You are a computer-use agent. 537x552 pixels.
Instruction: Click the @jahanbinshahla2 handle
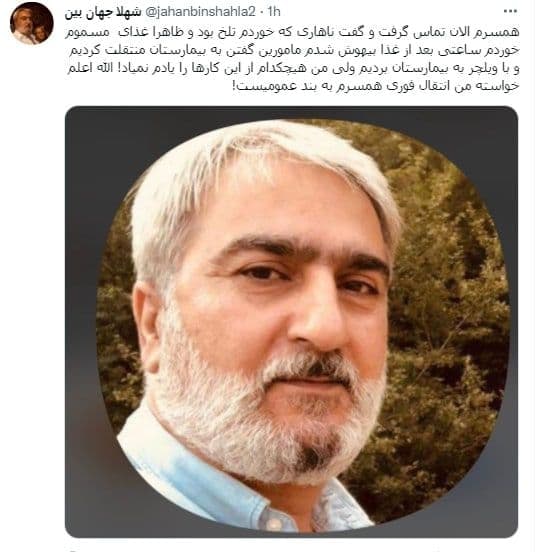[200, 12]
